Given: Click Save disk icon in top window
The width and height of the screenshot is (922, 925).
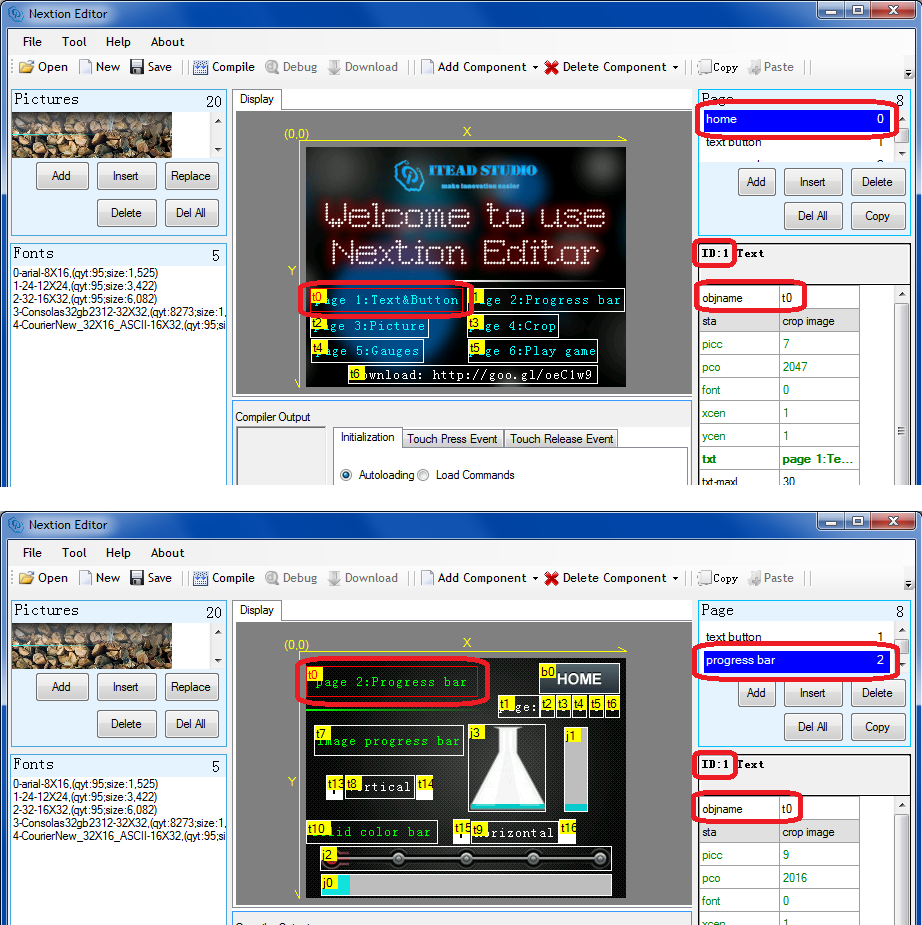Looking at the screenshot, I should click(137, 67).
